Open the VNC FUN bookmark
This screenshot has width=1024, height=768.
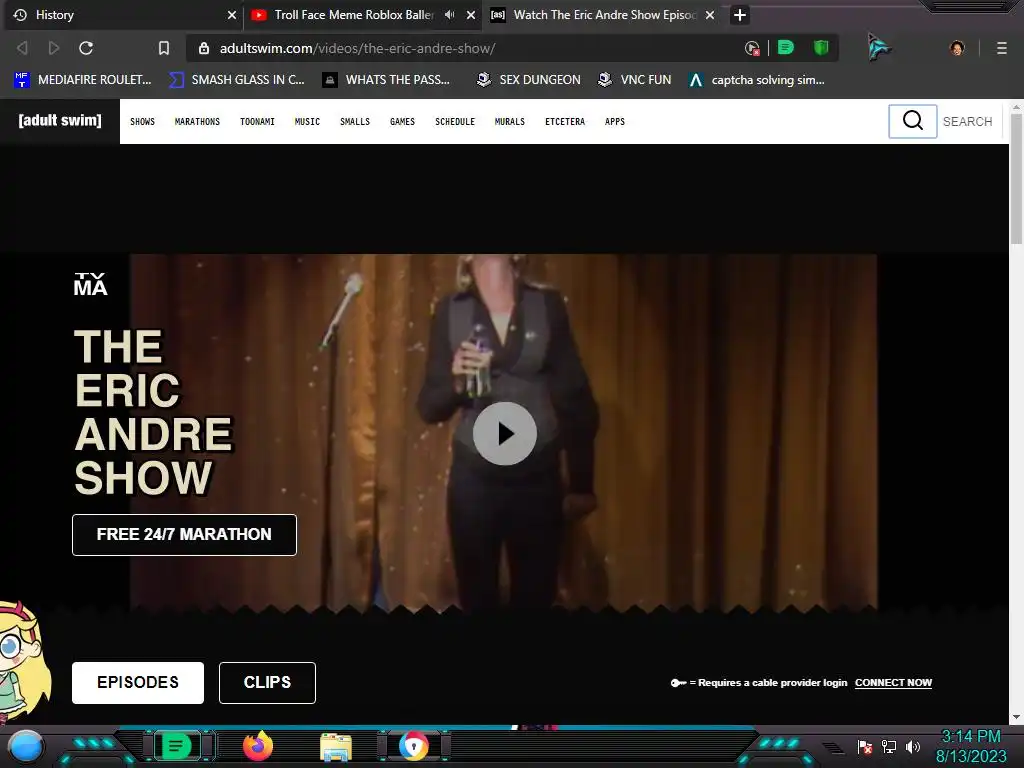click(635, 80)
